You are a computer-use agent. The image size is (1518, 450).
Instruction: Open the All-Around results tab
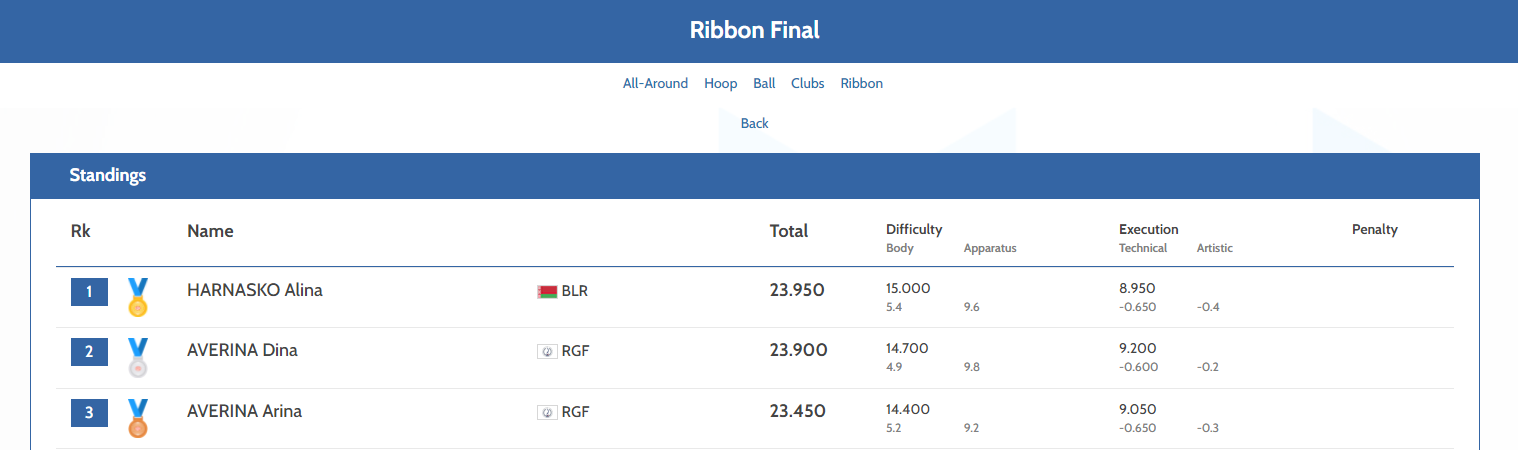point(655,84)
